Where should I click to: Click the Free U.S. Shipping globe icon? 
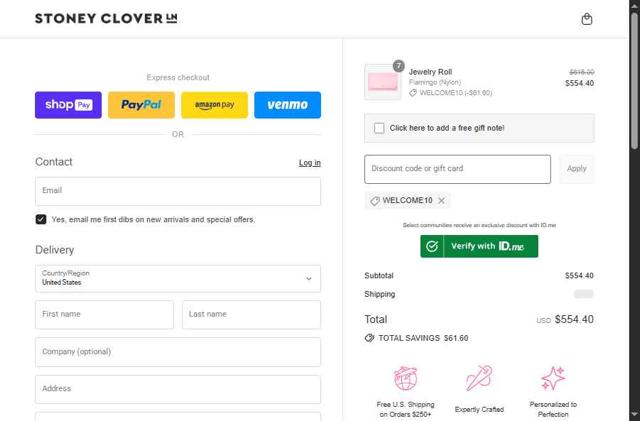tap(405, 378)
